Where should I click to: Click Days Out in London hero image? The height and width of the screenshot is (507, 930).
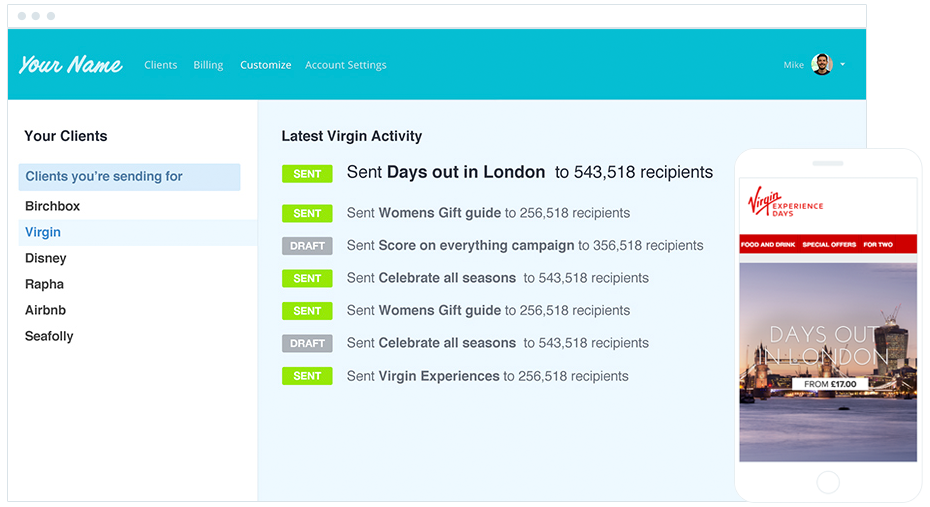coord(828,362)
